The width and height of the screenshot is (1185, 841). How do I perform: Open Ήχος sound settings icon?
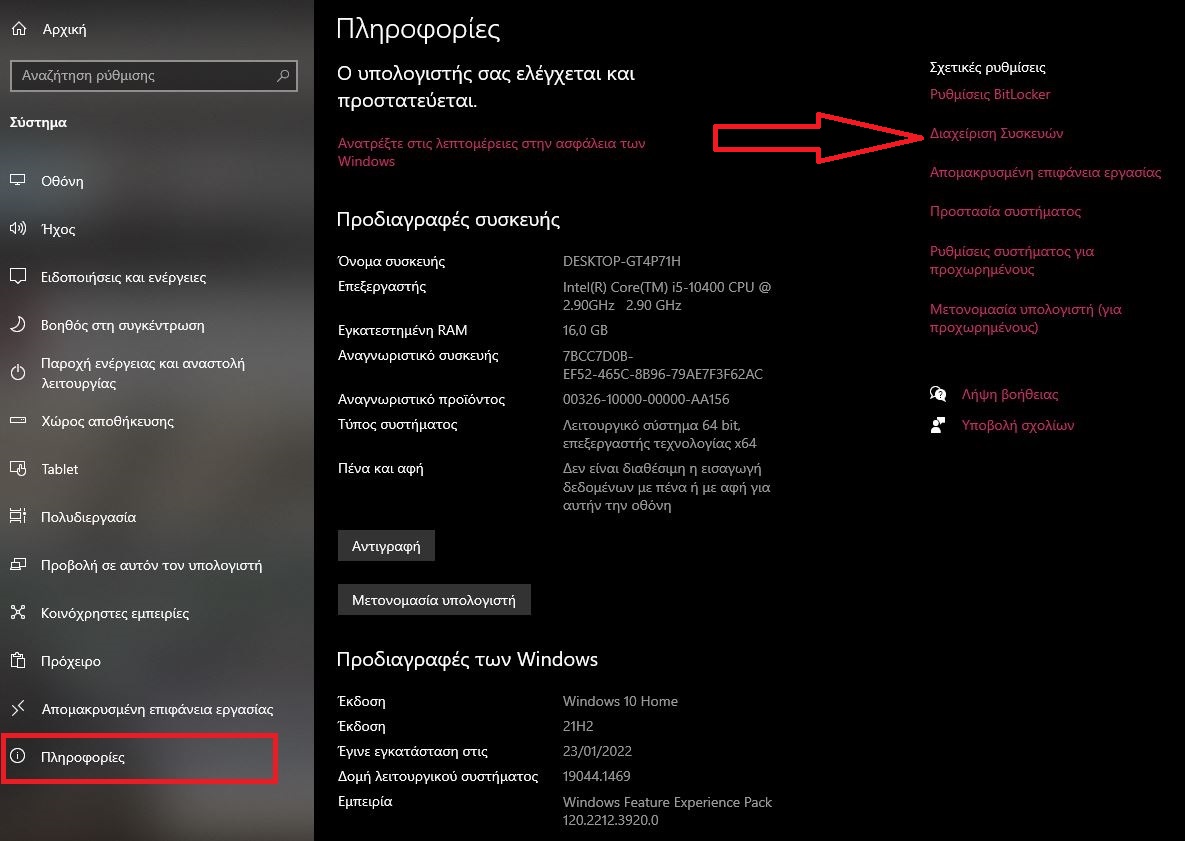18,228
